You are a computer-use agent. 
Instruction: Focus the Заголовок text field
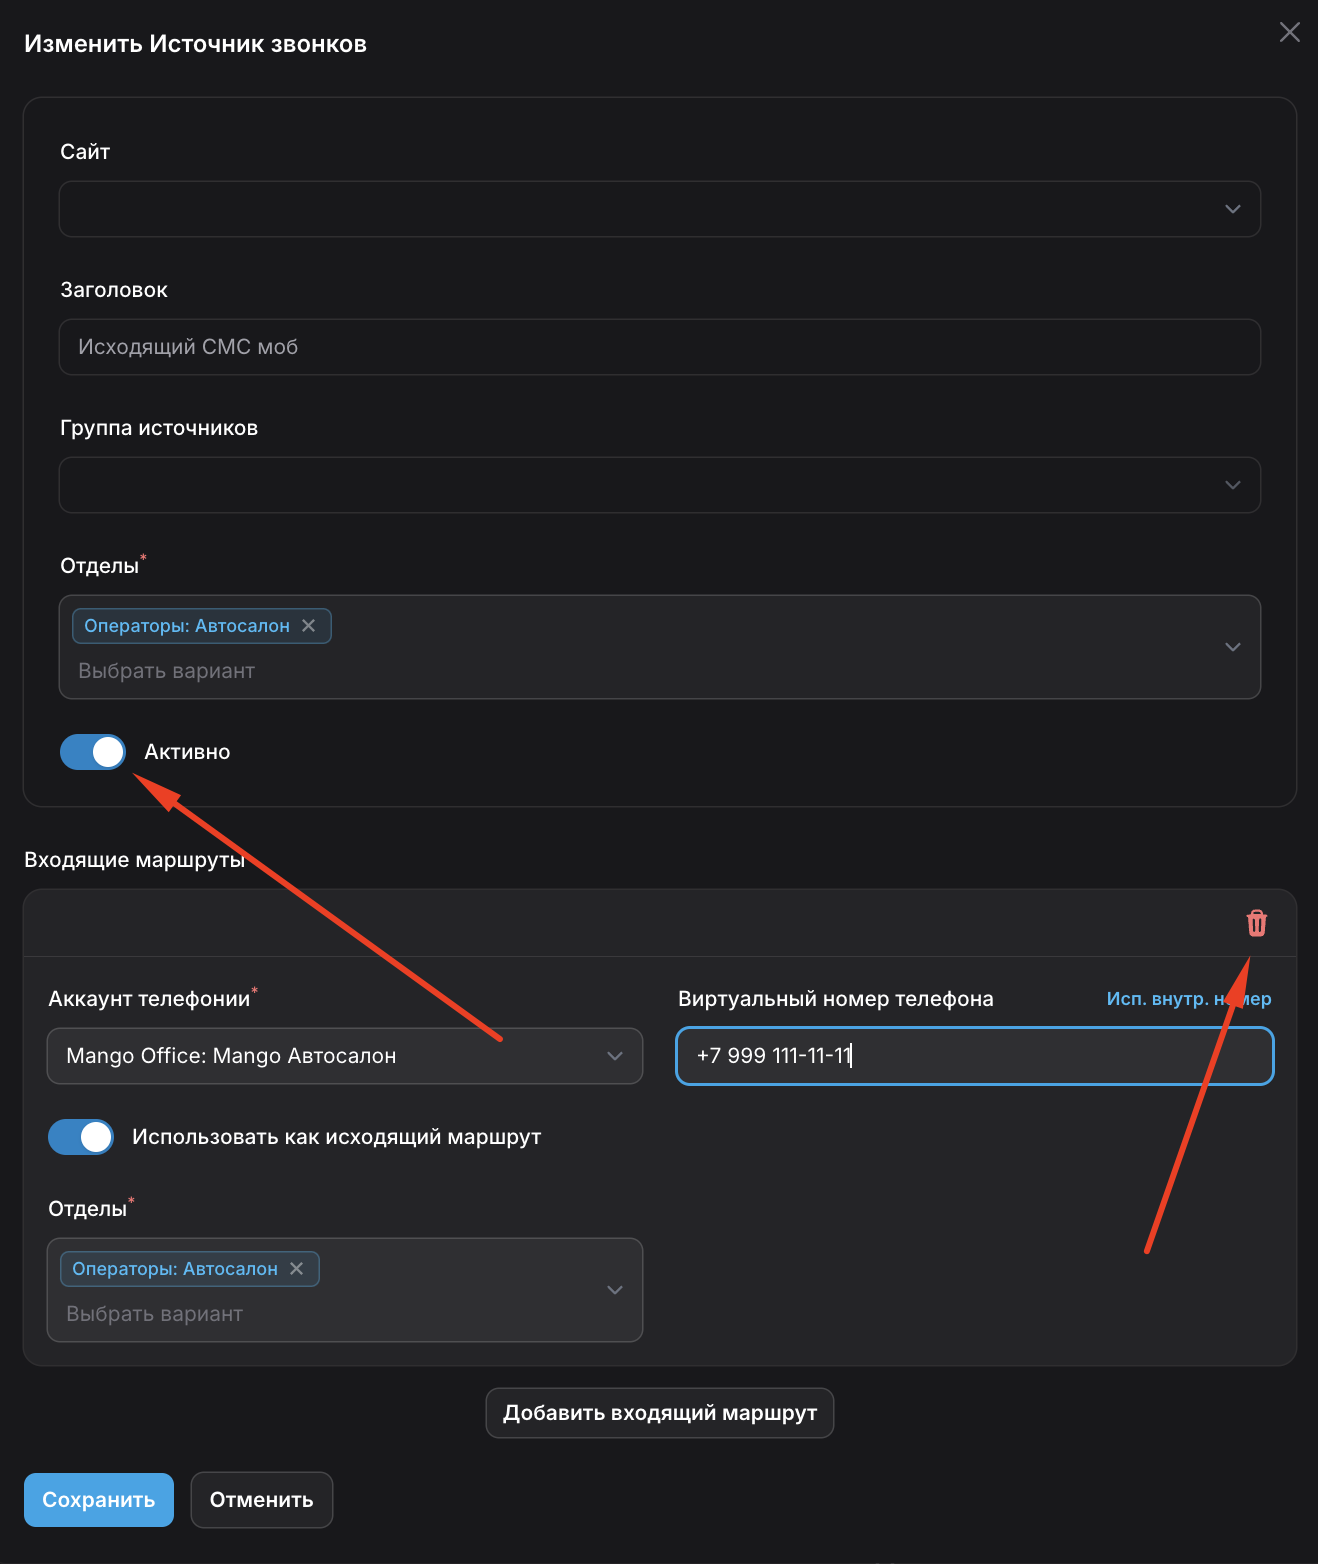click(659, 347)
